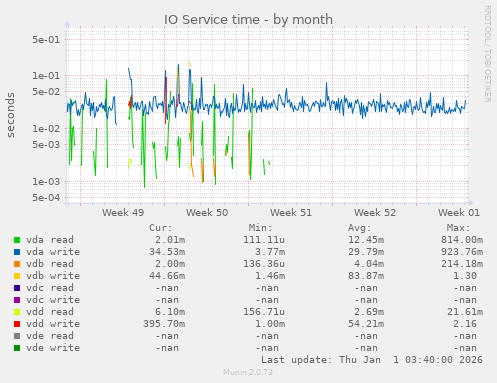
Task: Click the vda read green color swatch
Action: (x=17, y=240)
